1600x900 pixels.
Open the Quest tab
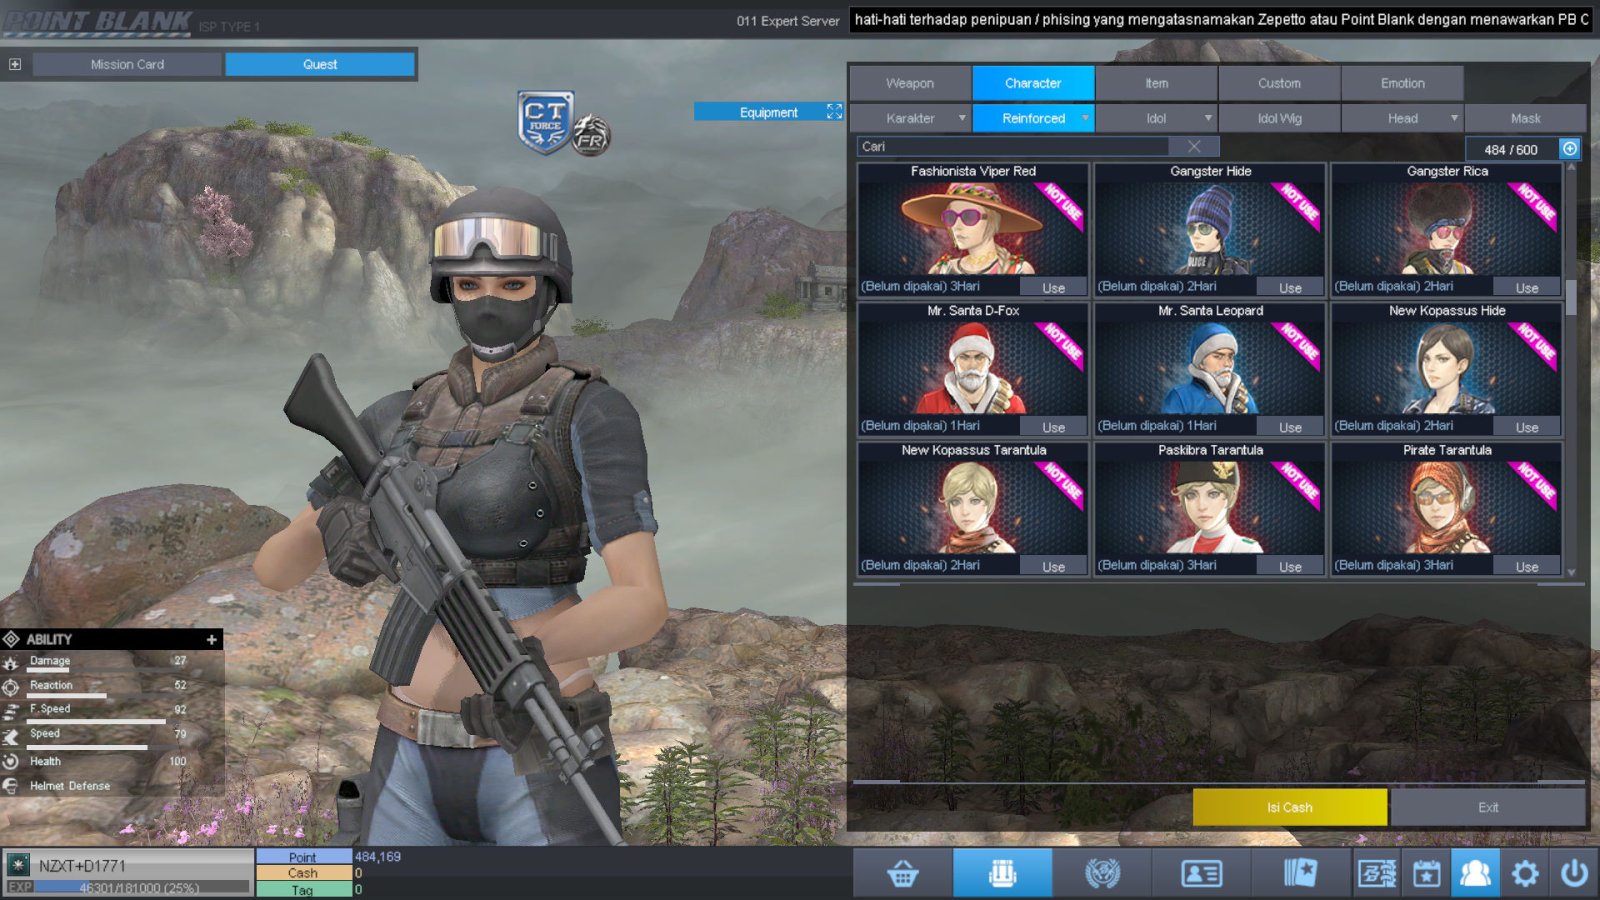pos(320,64)
